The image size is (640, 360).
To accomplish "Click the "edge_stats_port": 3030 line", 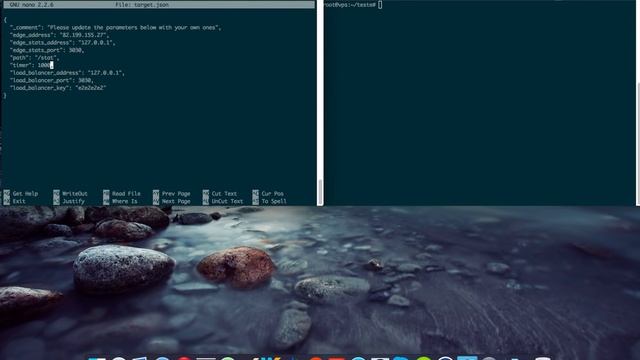I will (47, 50).
